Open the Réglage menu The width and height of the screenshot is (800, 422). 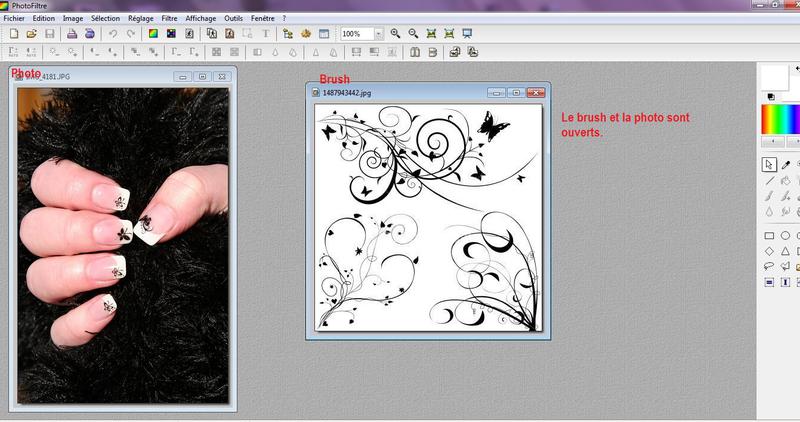point(140,18)
